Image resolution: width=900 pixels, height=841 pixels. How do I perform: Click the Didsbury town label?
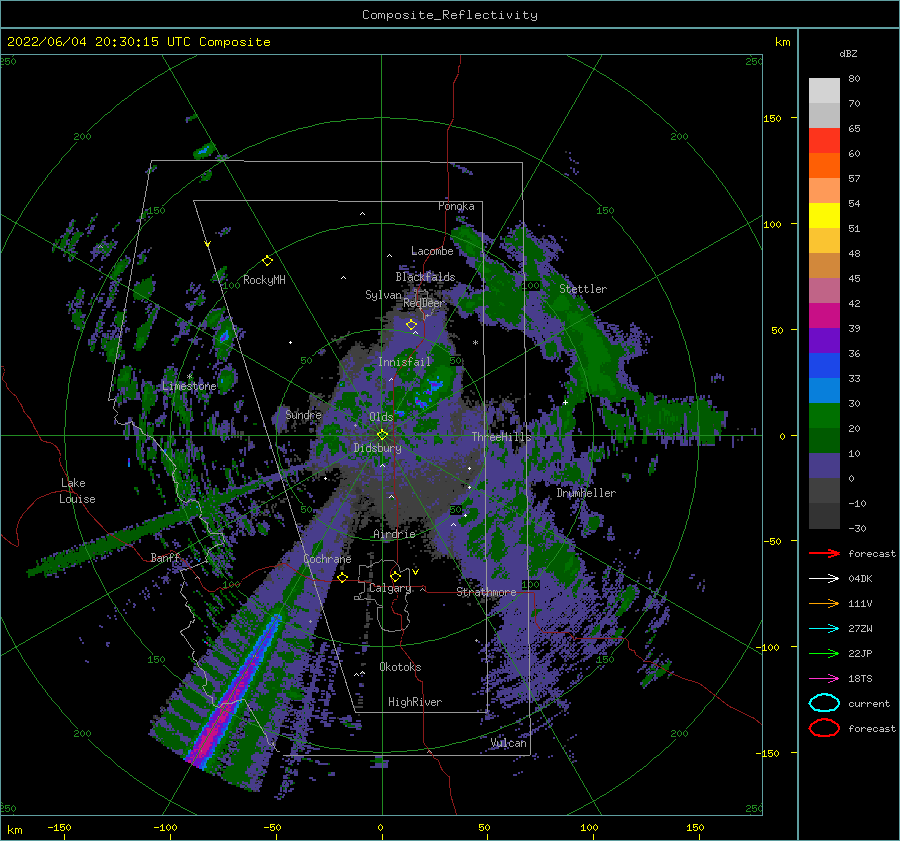pos(378,448)
